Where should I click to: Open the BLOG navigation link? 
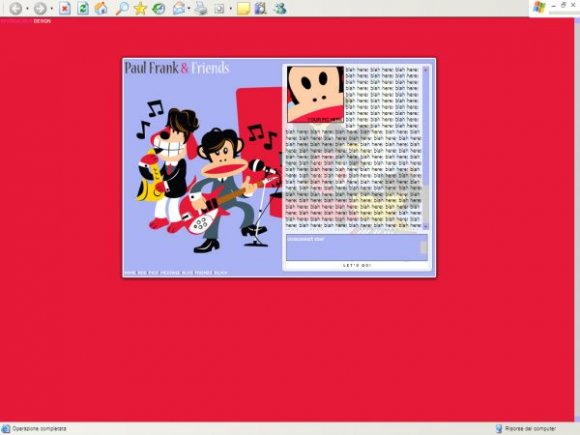click(188, 273)
